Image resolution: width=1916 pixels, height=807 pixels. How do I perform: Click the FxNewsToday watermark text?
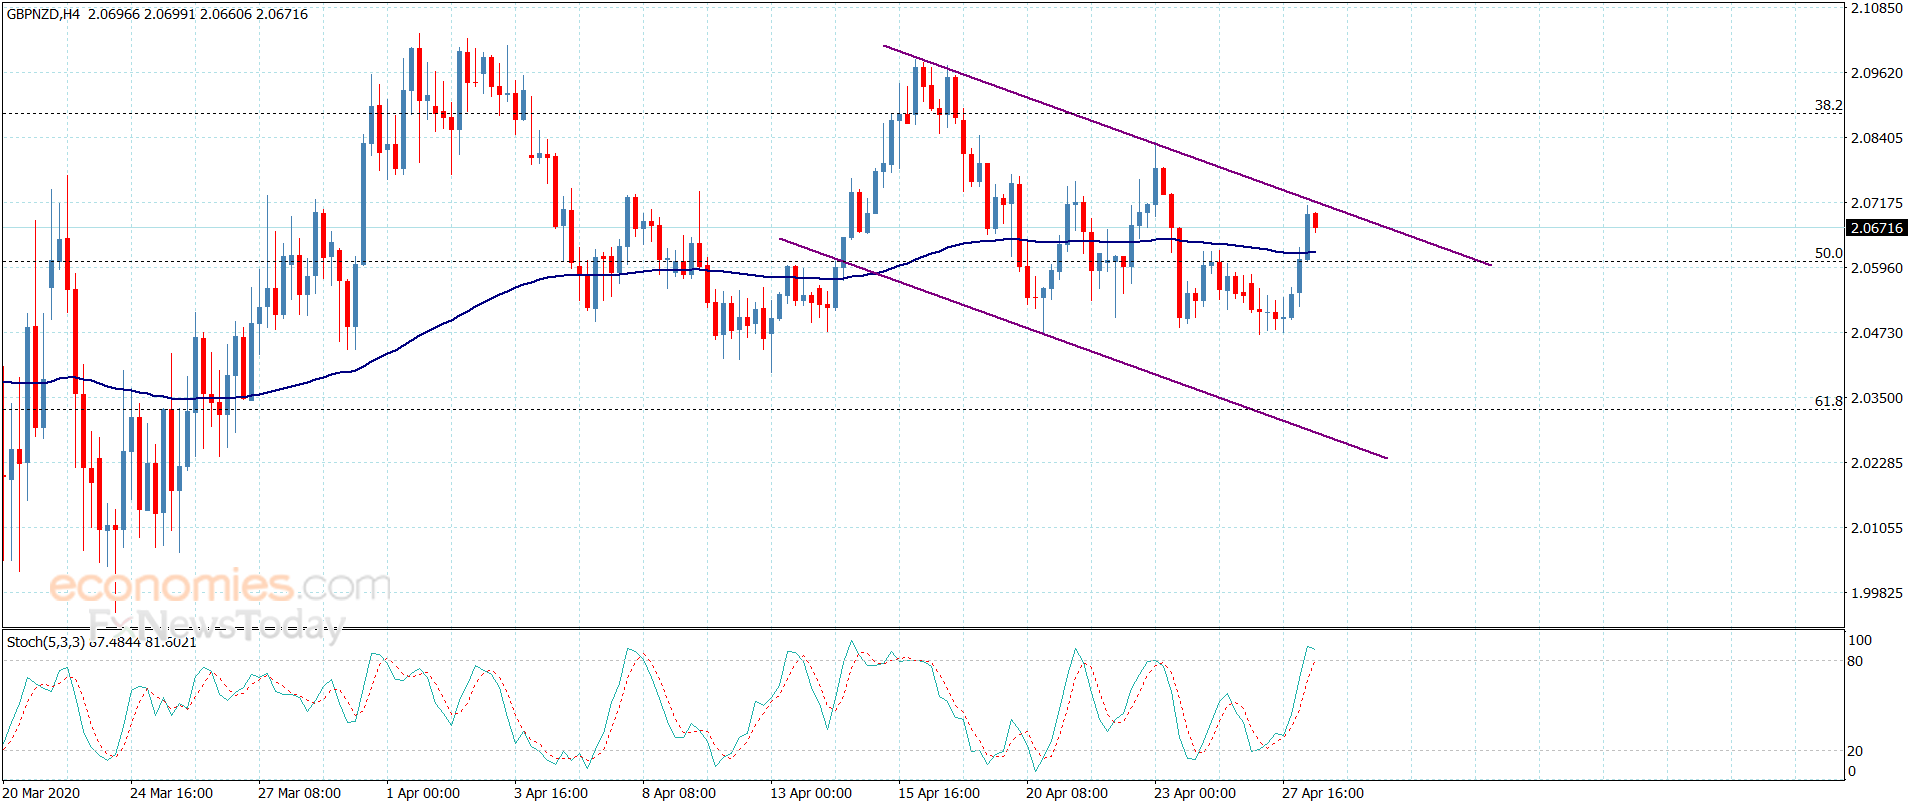216,626
